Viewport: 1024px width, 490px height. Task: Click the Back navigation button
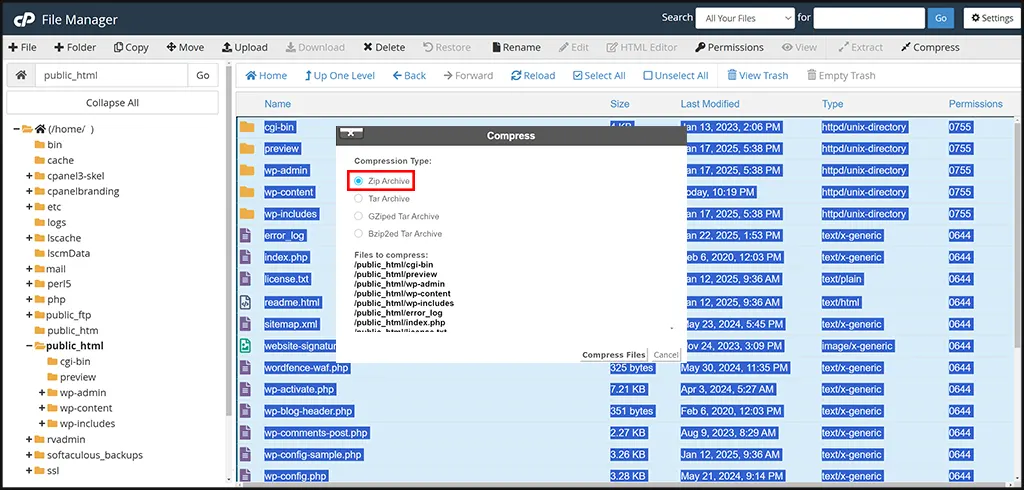point(409,76)
